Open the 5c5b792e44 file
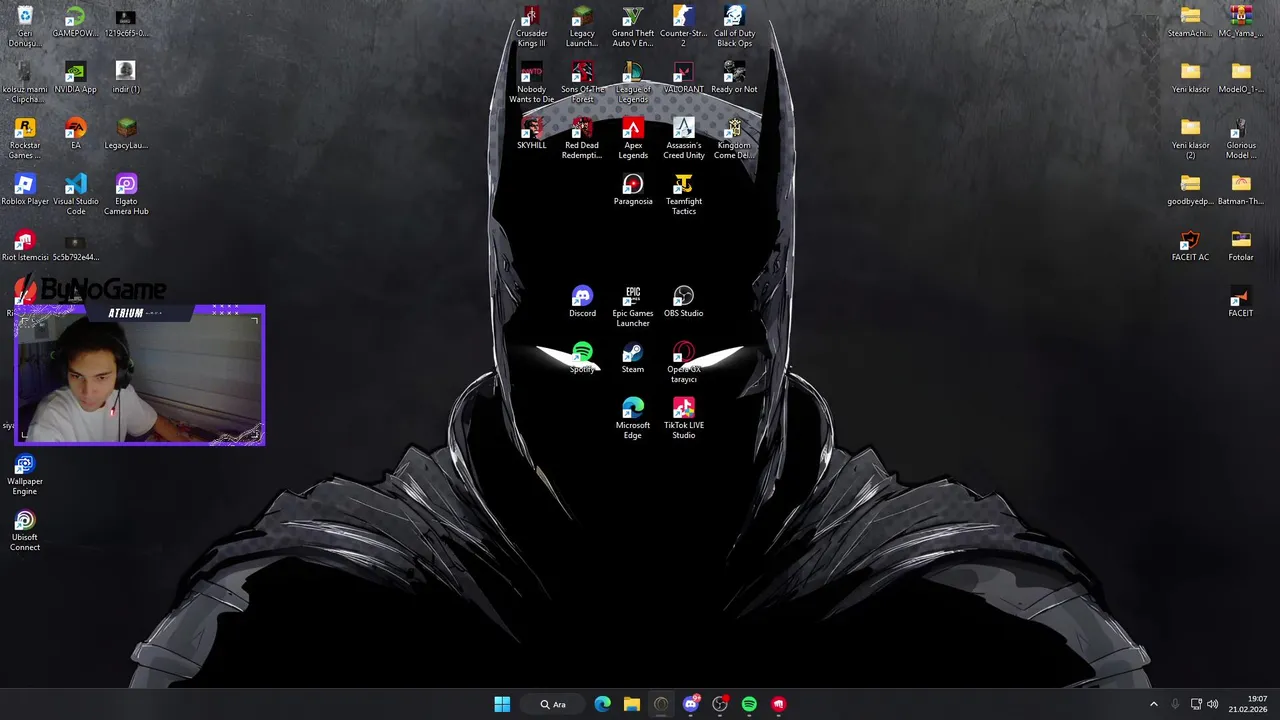Screen dimensions: 1280x720 coord(75,245)
